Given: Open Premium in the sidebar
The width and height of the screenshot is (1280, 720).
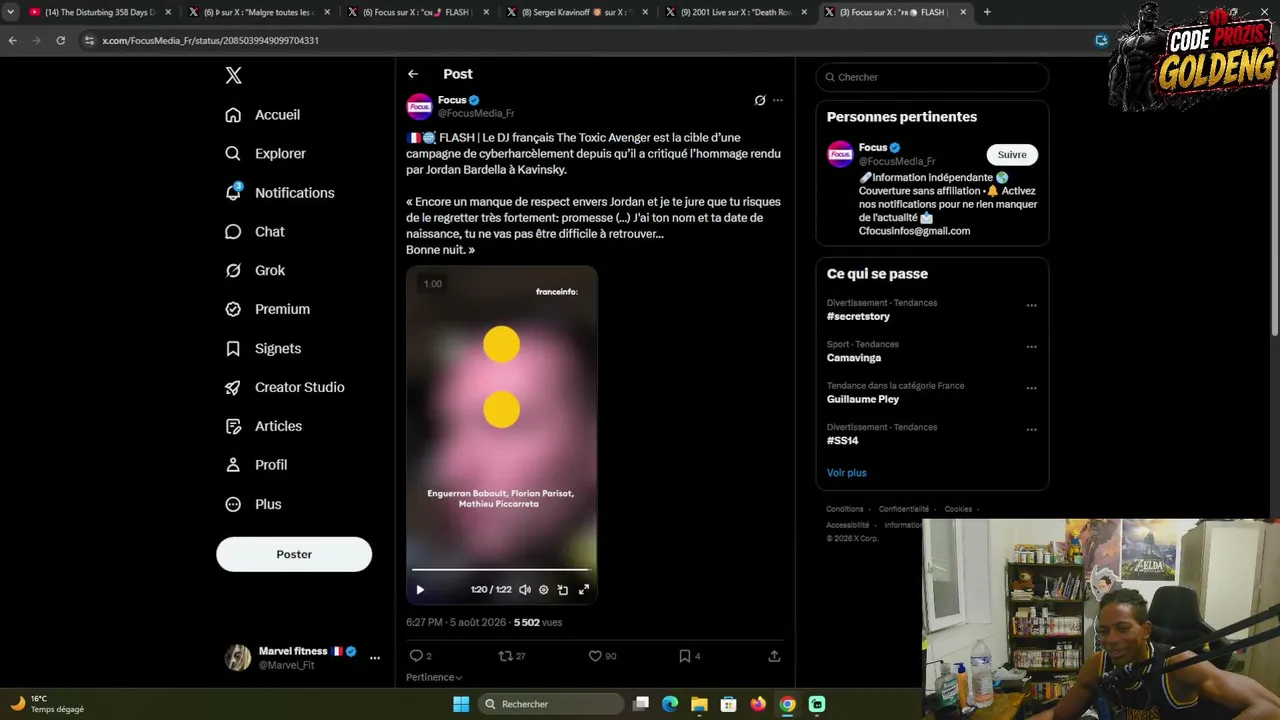Looking at the screenshot, I should 268,310.
